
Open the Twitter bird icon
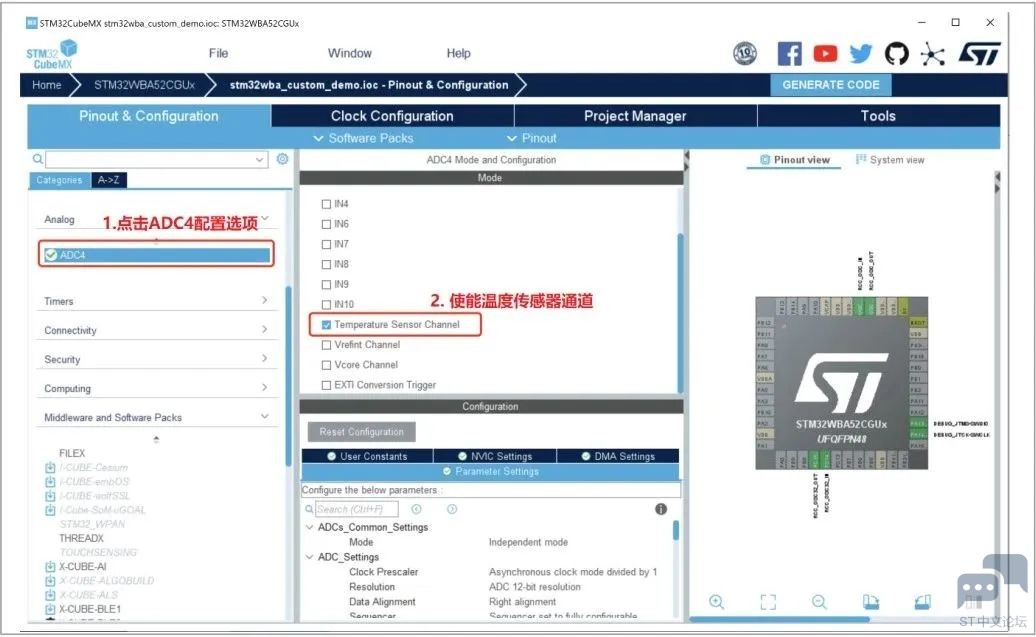(861, 54)
